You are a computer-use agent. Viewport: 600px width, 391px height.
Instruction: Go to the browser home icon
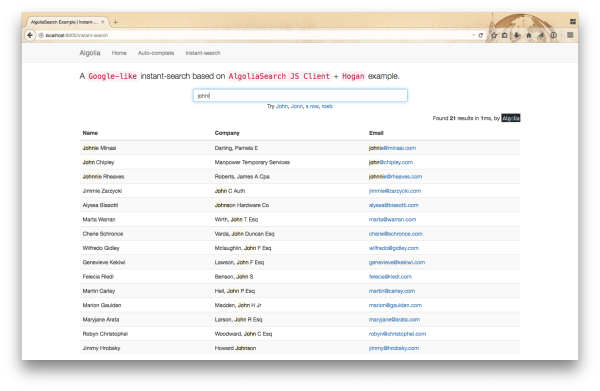(x=529, y=35)
